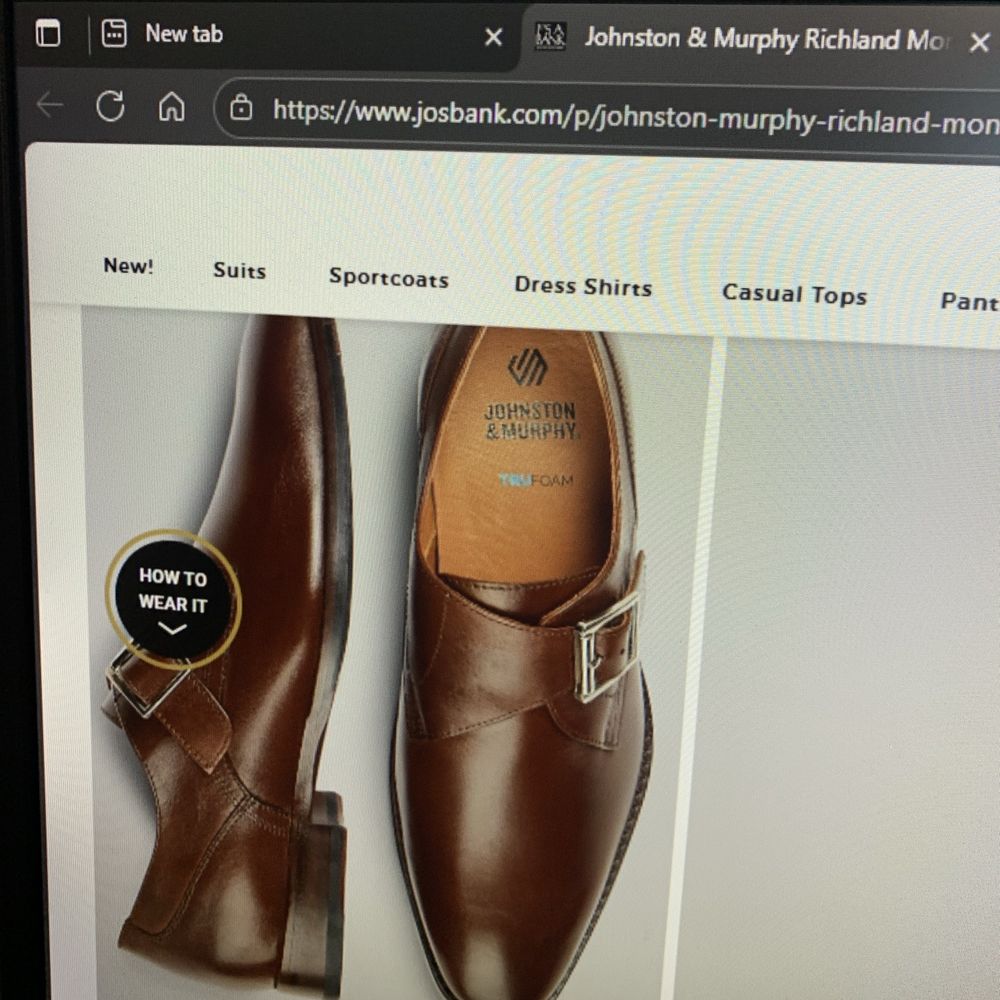This screenshot has height=1000, width=1000.
Task: Open the Suits navigation menu
Action: pyautogui.click(x=239, y=271)
